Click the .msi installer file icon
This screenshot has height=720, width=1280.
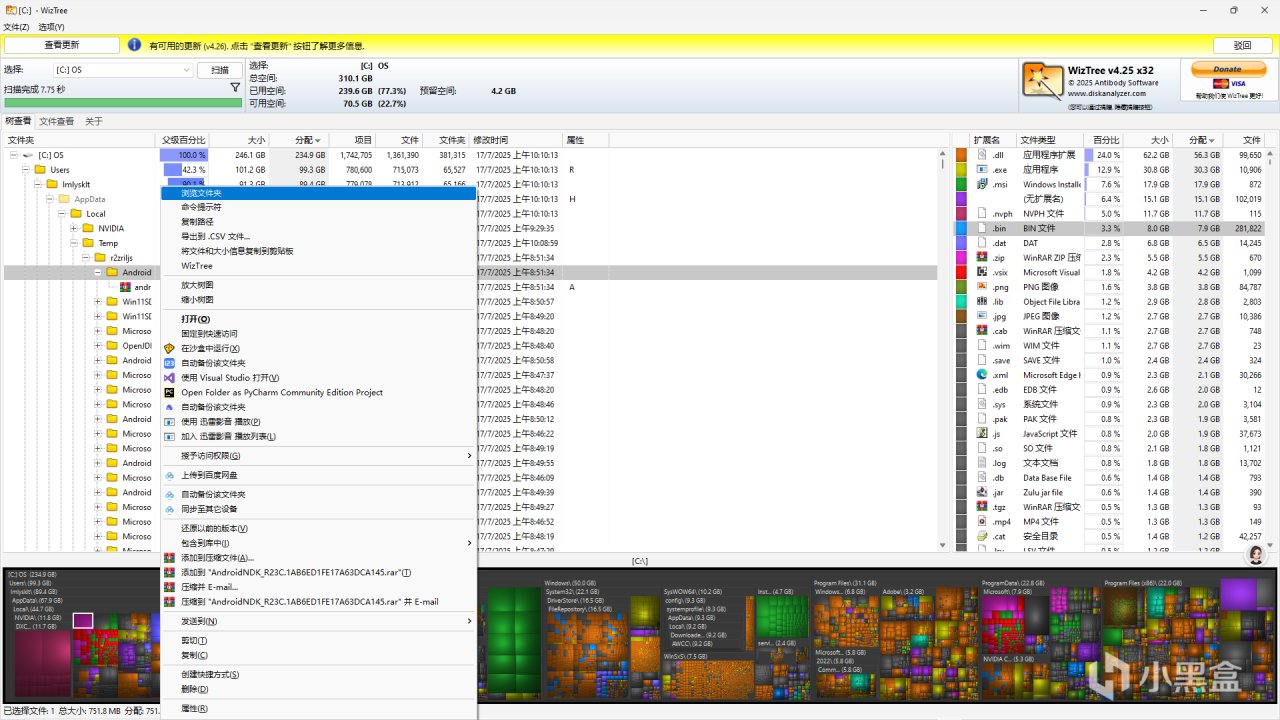982,184
